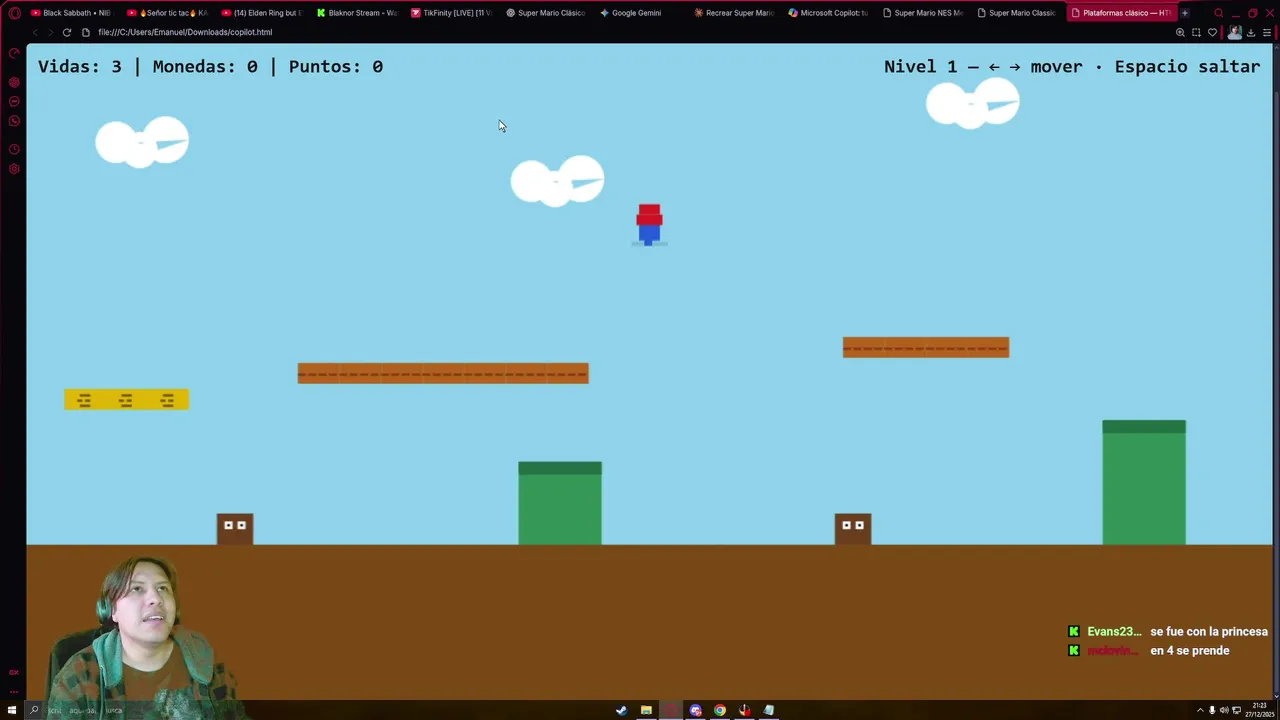This screenshot has width=1280, height=720.
Task: Open Google Chrome from the taskbar
Action: tap(720, 711)
